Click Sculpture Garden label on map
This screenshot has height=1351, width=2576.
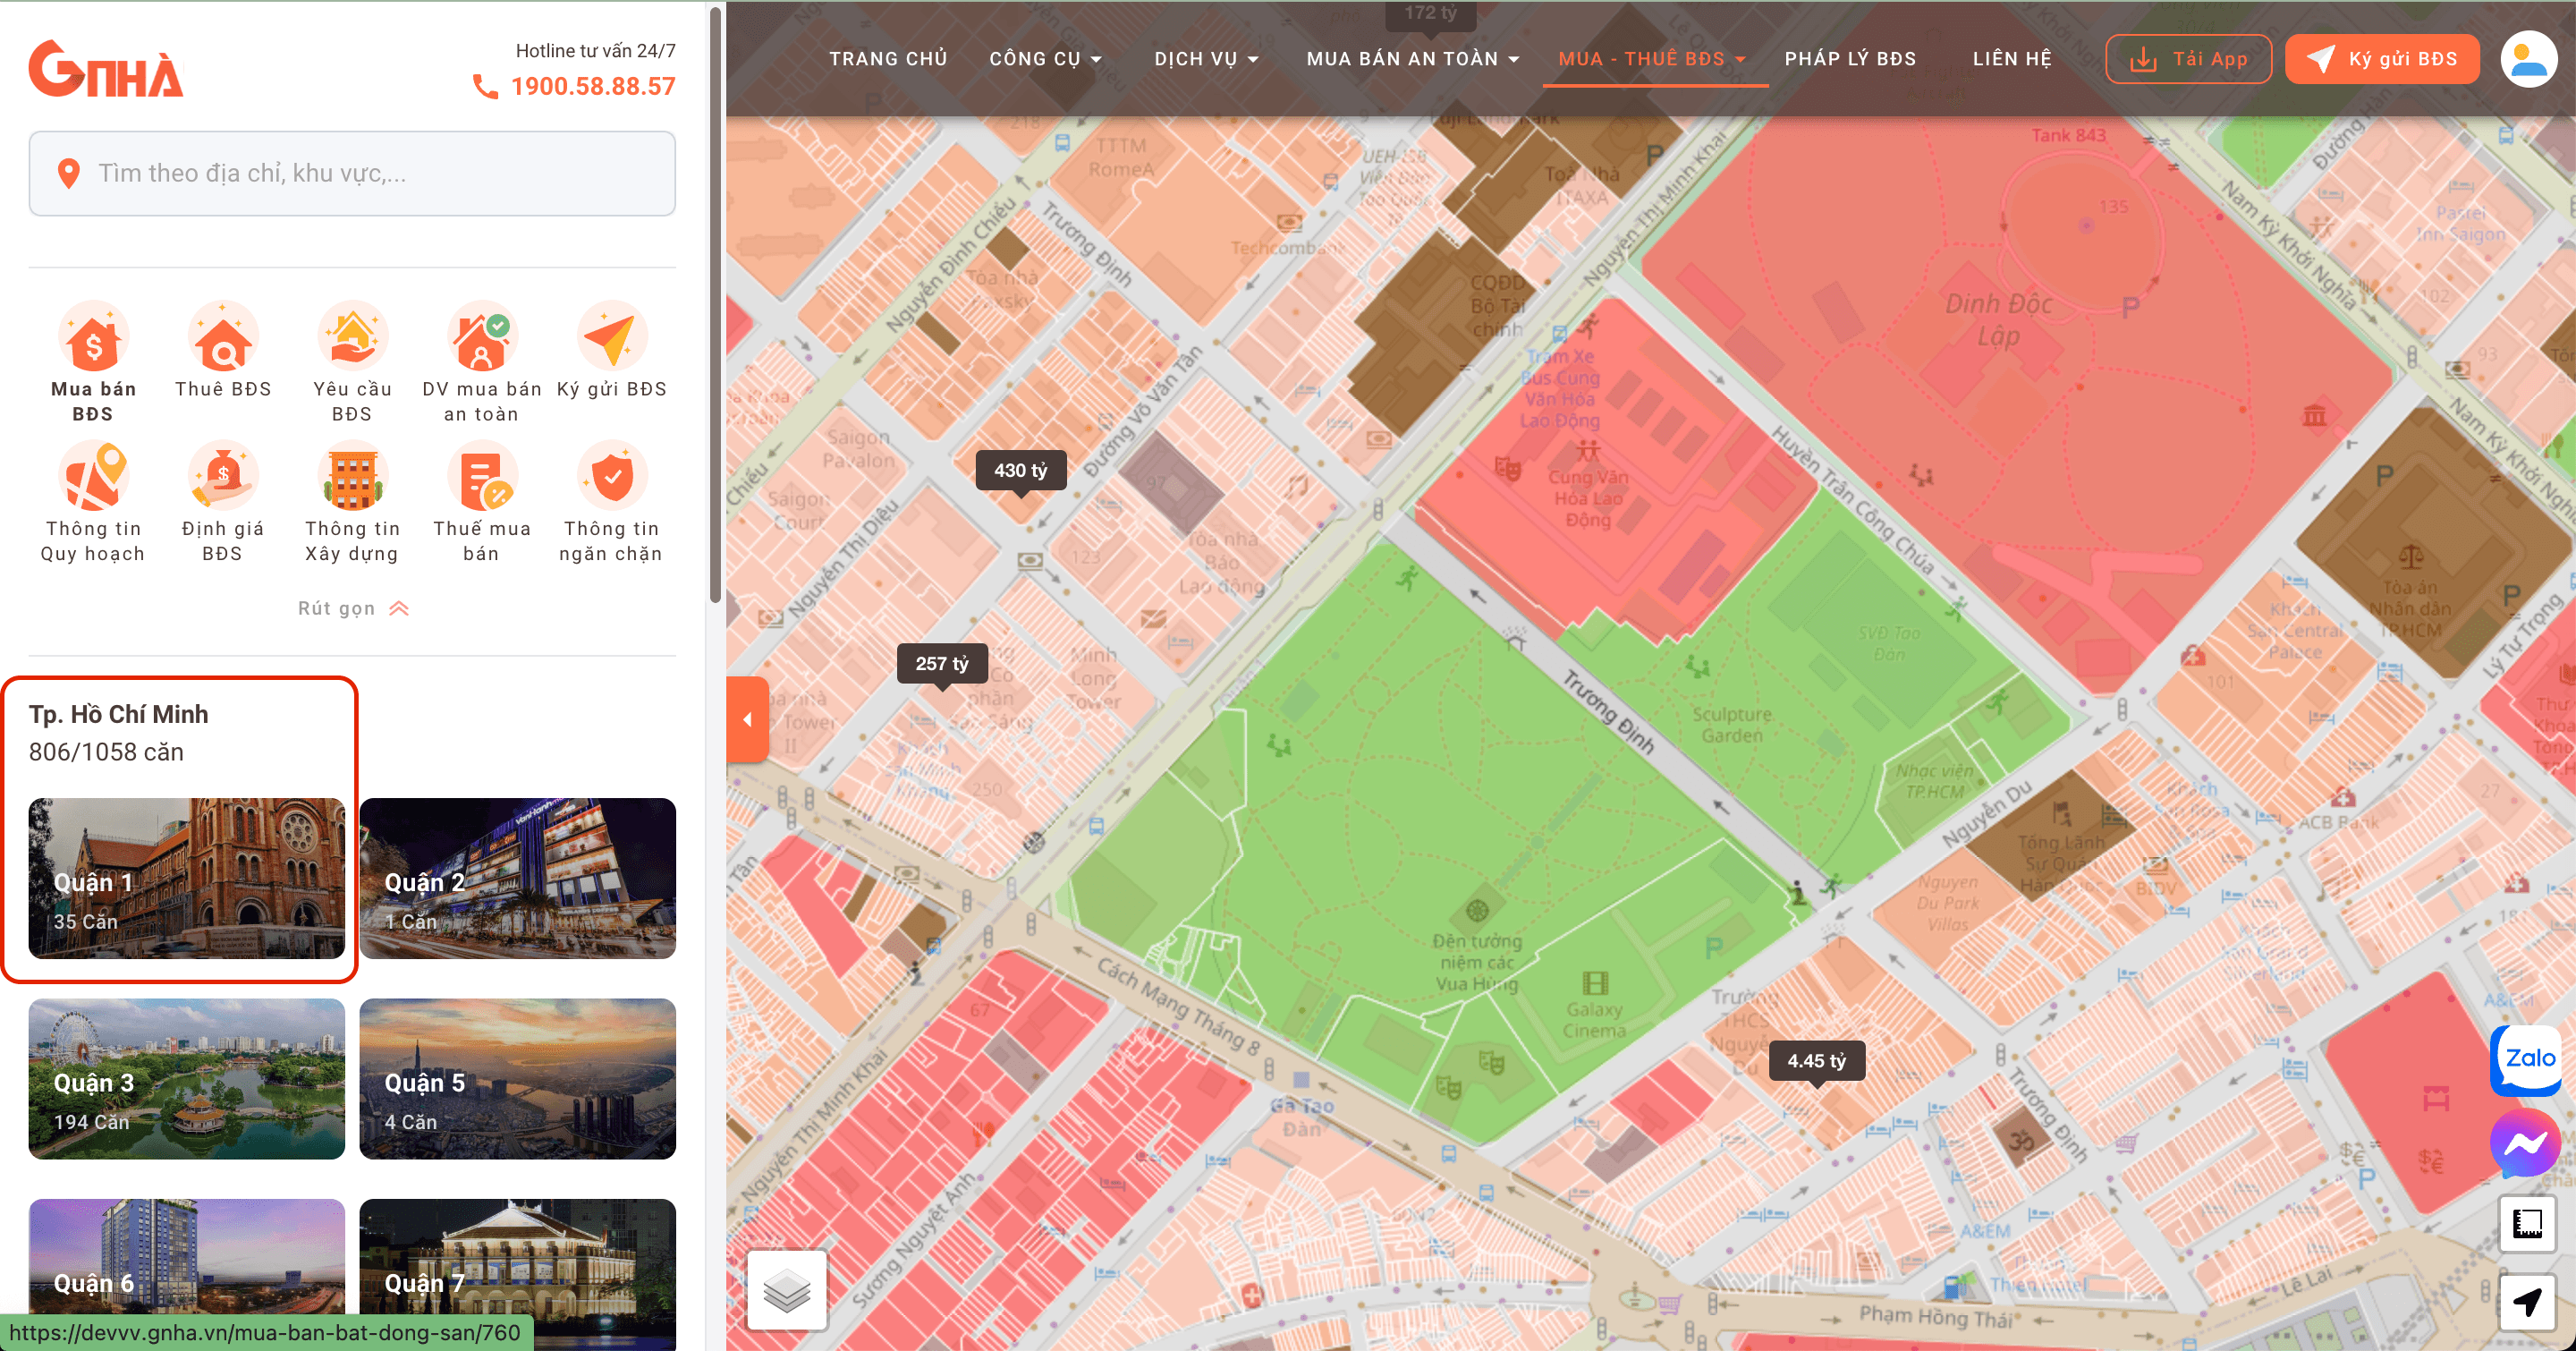coord(1732,725)
